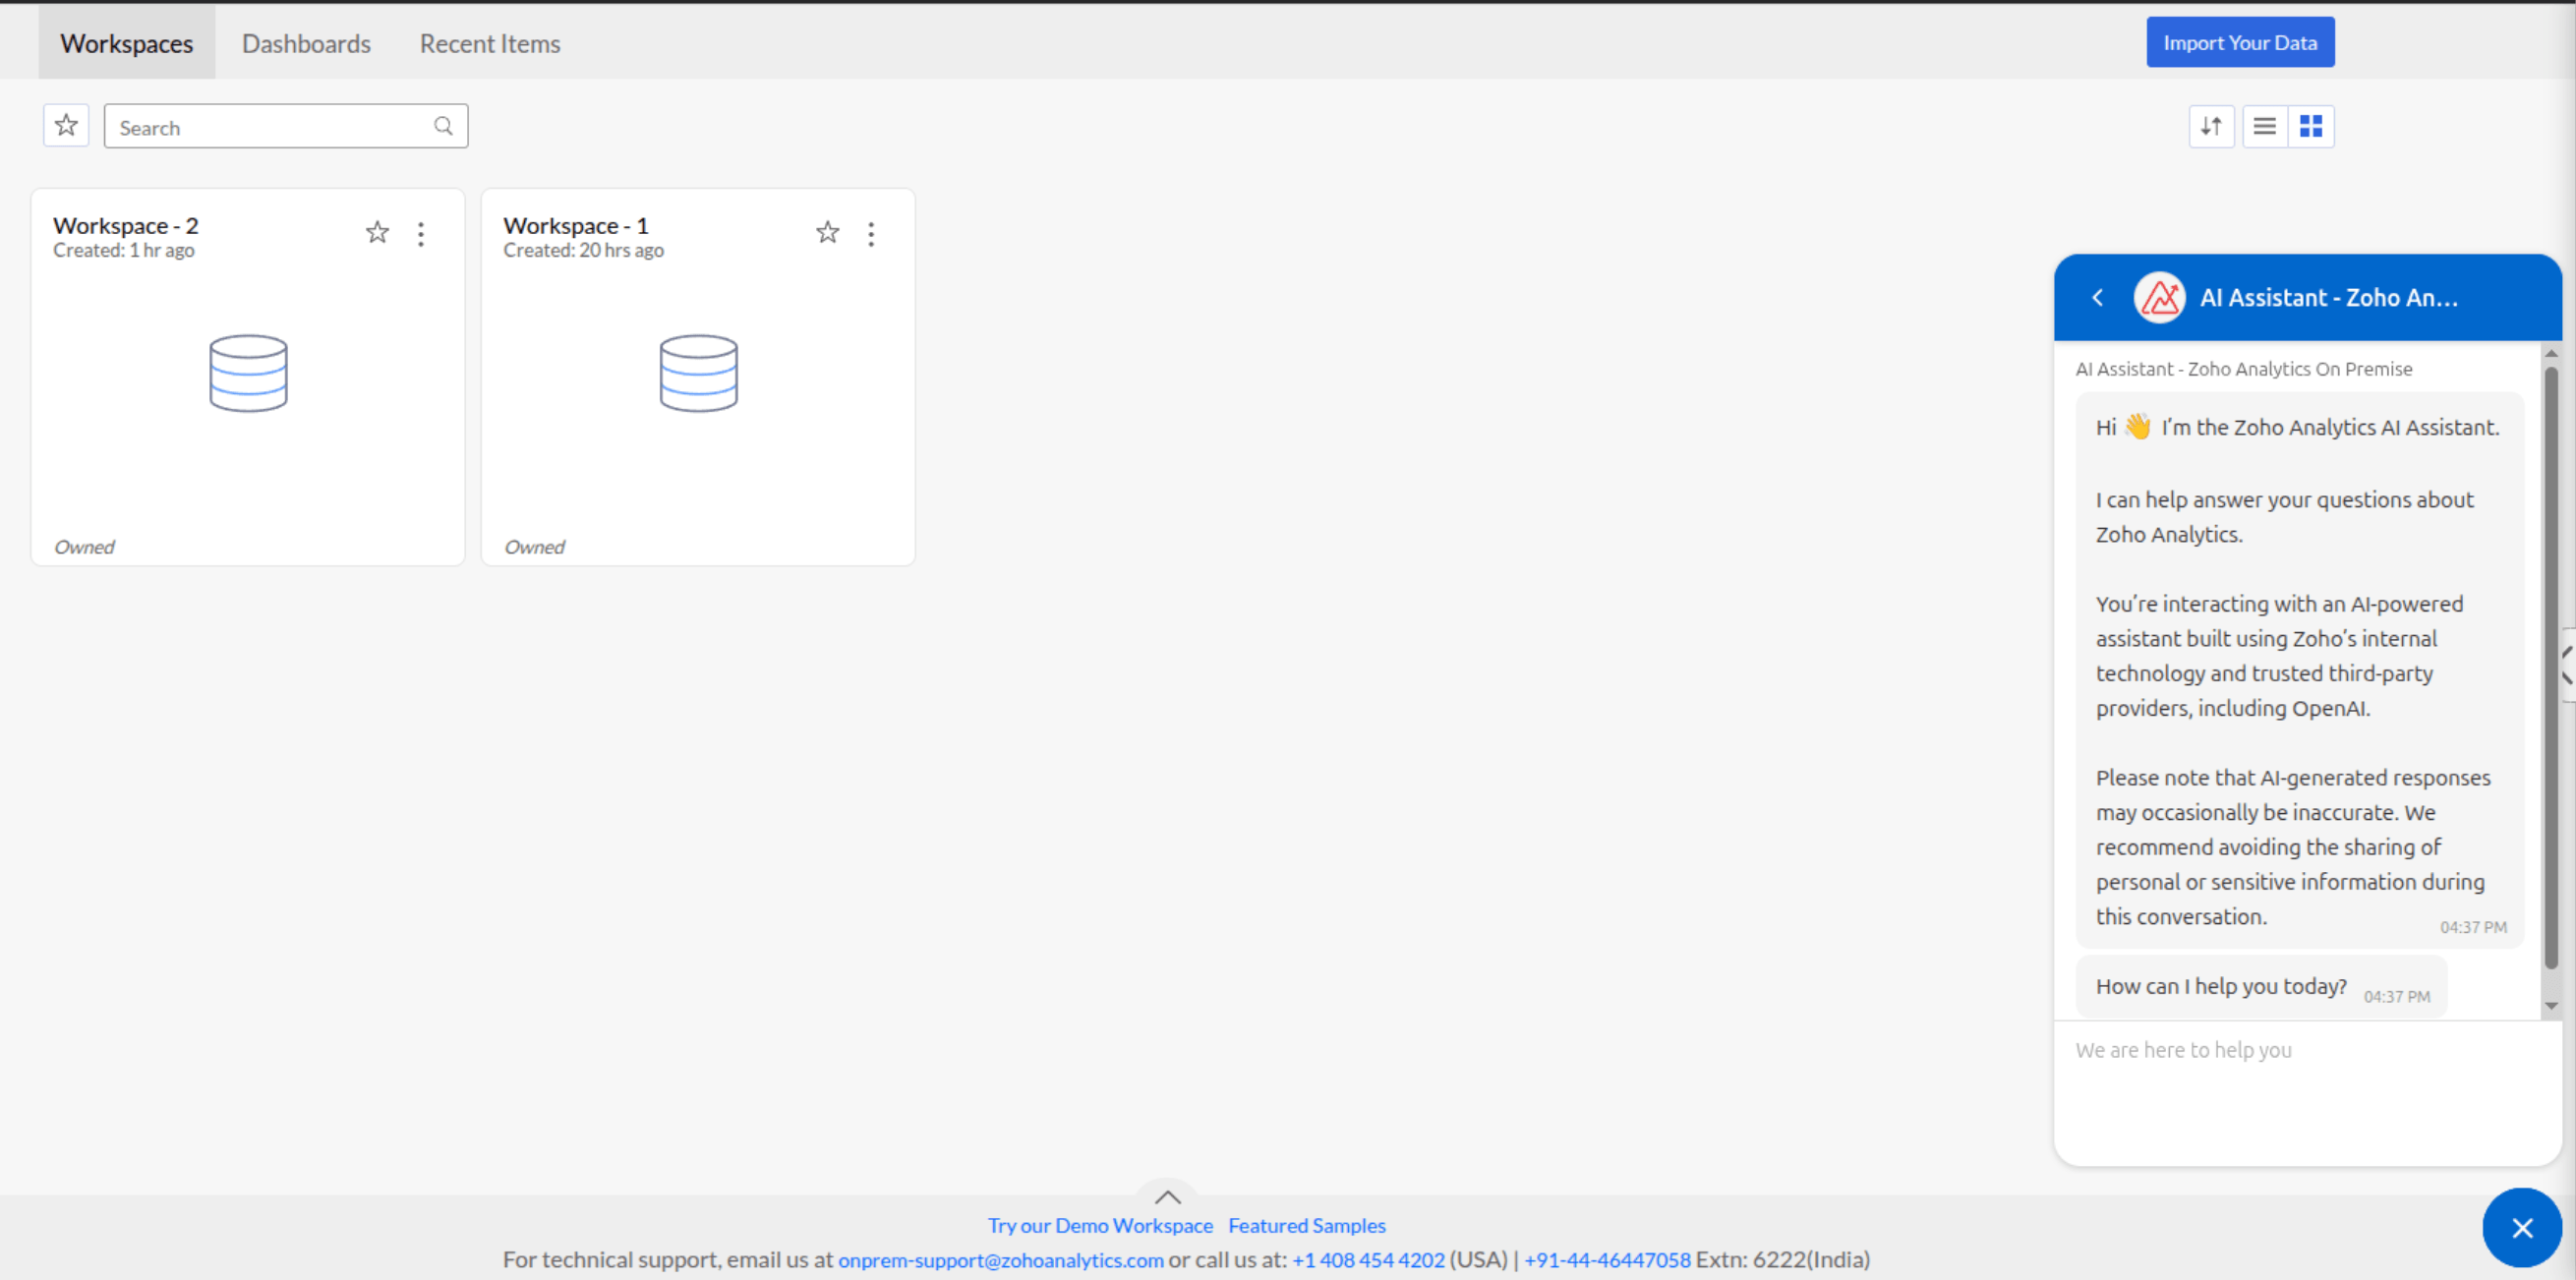Open Workspace - 2 database thumbnail
The image size is (2576, 1280).
(248, 373)
